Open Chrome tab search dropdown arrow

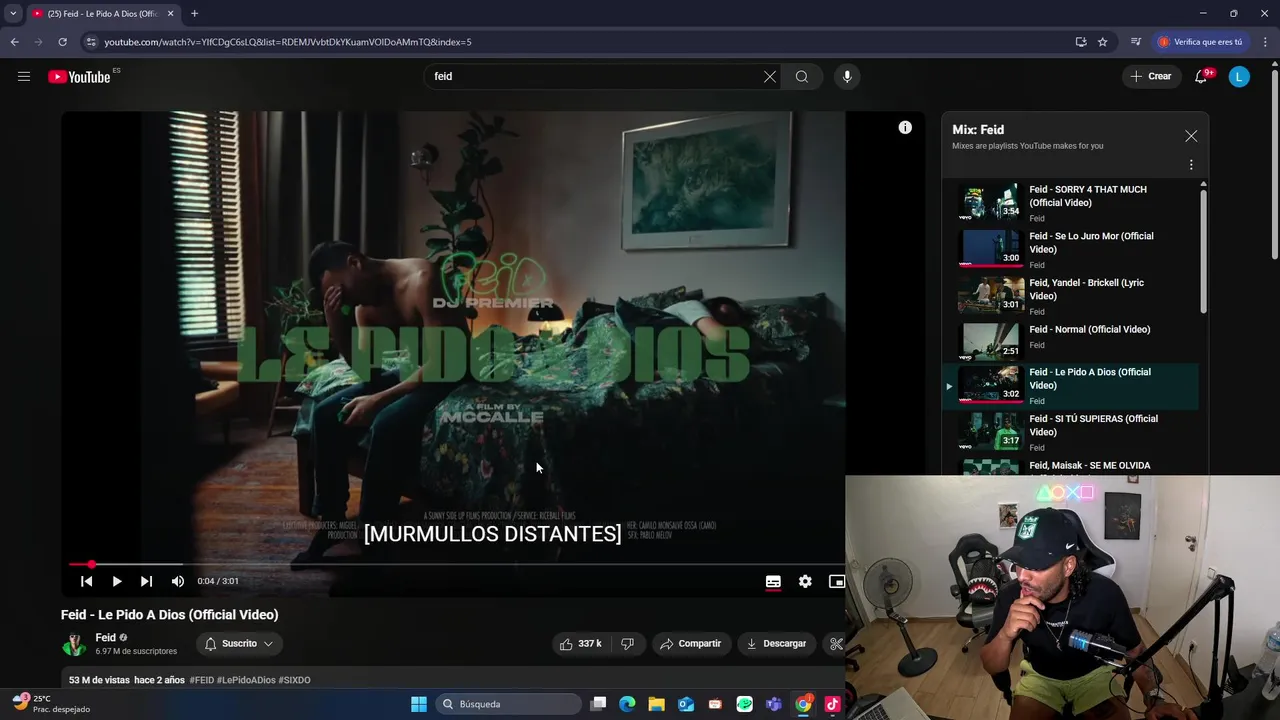click(x=13, y=13)
